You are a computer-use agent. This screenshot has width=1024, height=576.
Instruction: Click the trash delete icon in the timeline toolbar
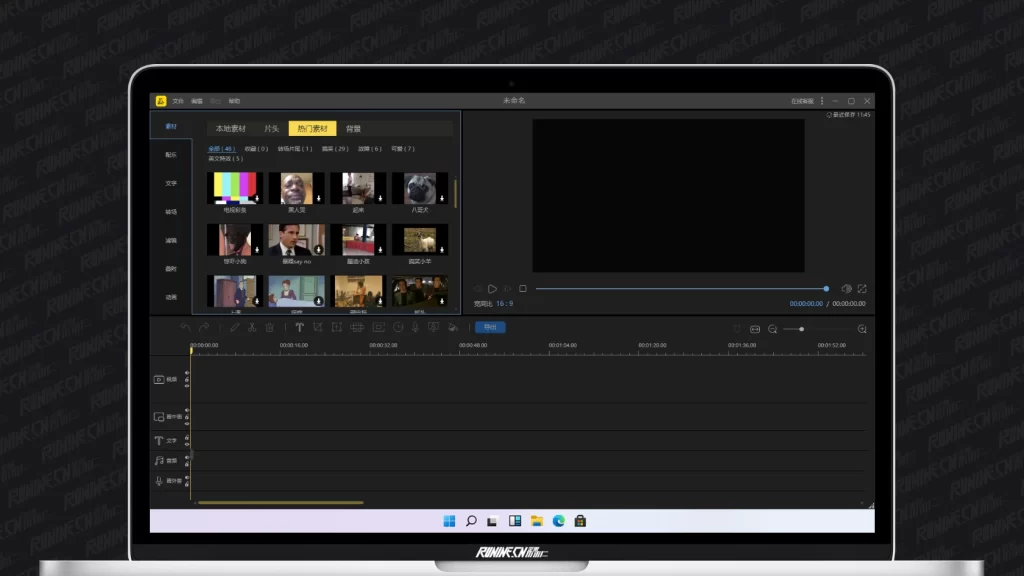270,327
